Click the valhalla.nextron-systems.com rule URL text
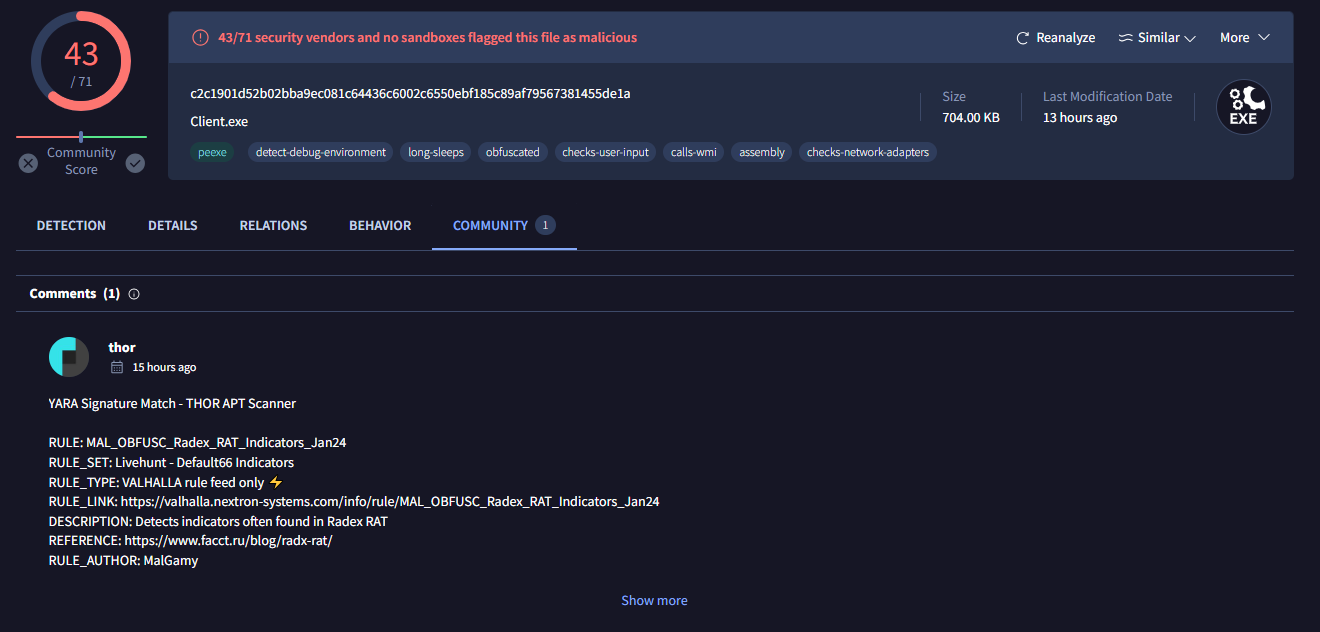This screenshot has width=1320, height=632. pos(390,501)
